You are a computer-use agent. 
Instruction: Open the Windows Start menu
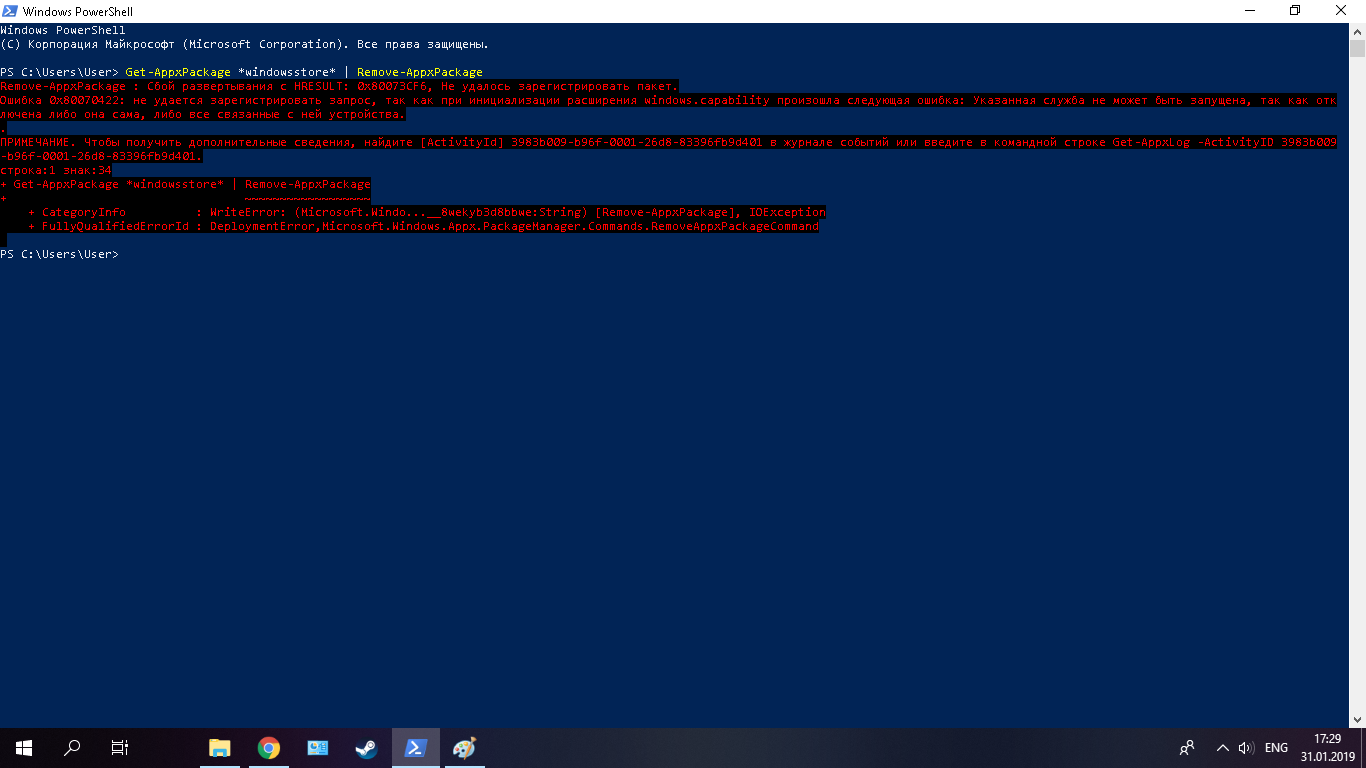(23, 747)
